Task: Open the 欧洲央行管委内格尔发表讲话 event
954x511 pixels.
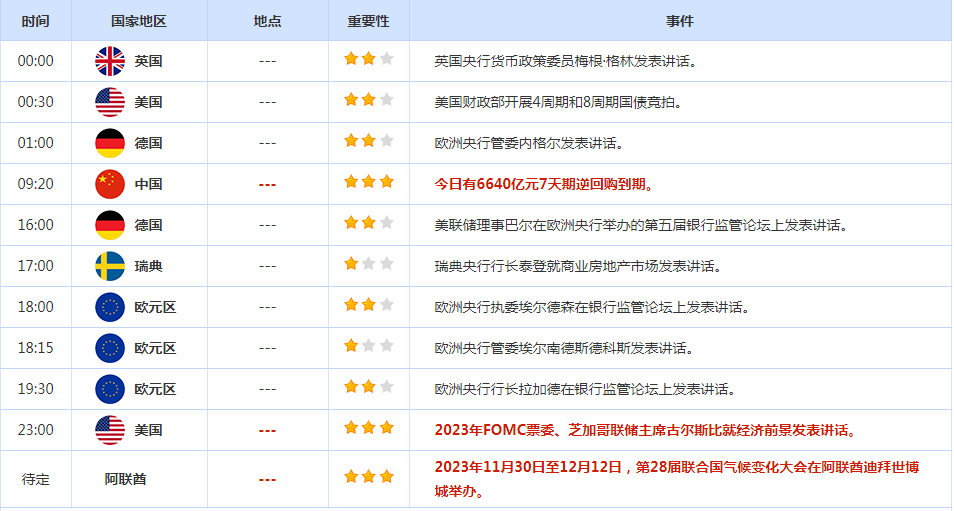Action: pos(529,144)
